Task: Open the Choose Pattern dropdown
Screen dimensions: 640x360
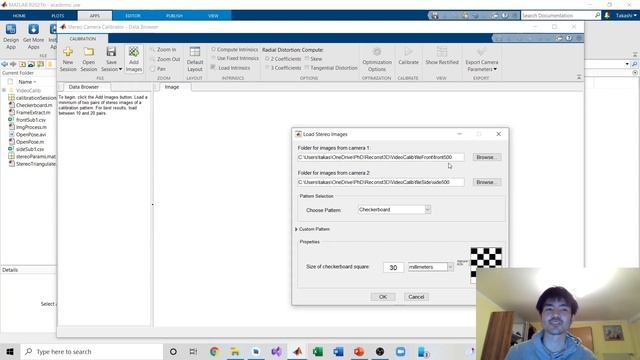Action: pyautogui.click(x=427, y=209)
